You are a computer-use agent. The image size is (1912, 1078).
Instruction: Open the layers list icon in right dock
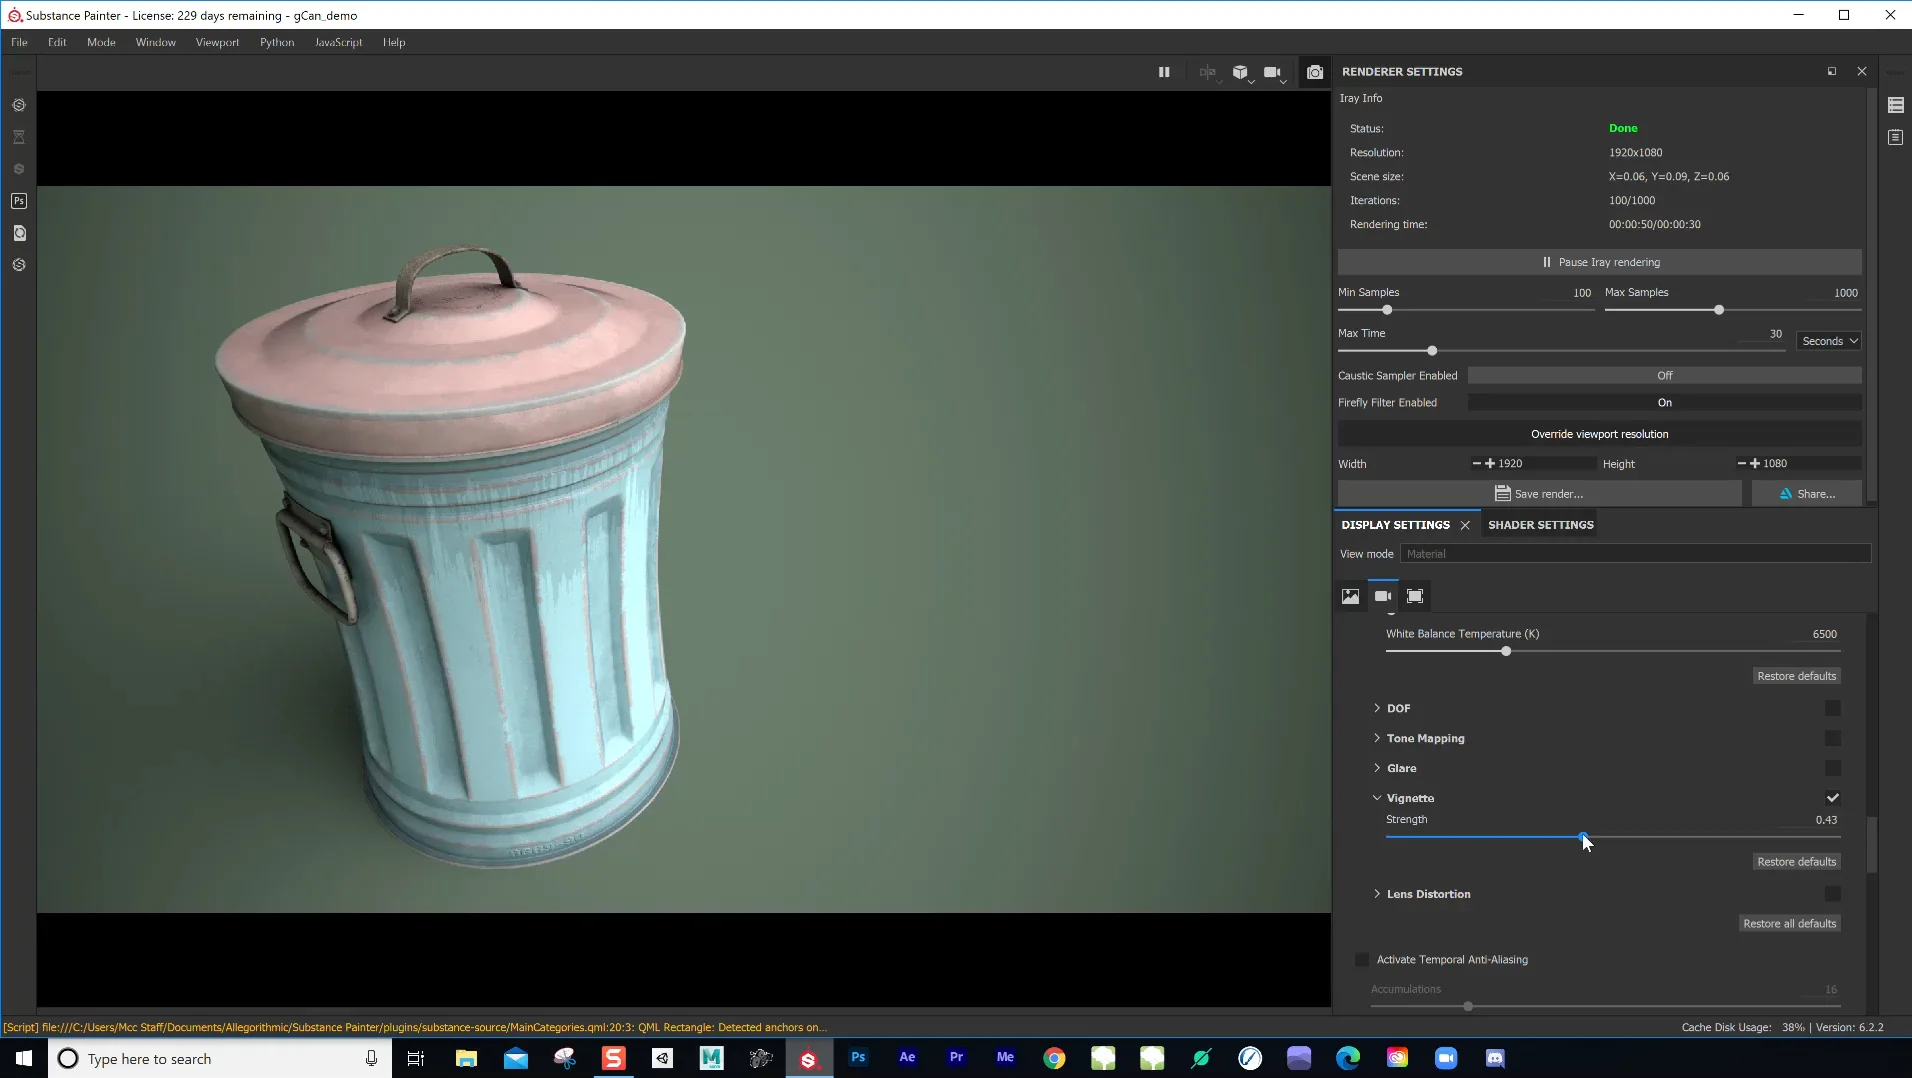1896,105
